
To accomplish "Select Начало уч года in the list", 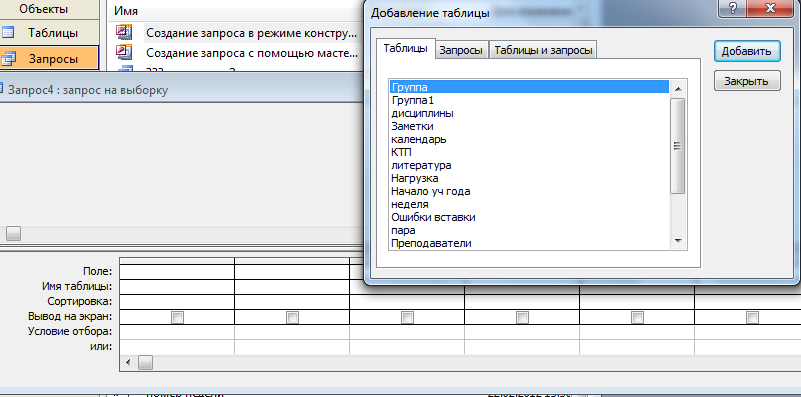I will point(529,192).
